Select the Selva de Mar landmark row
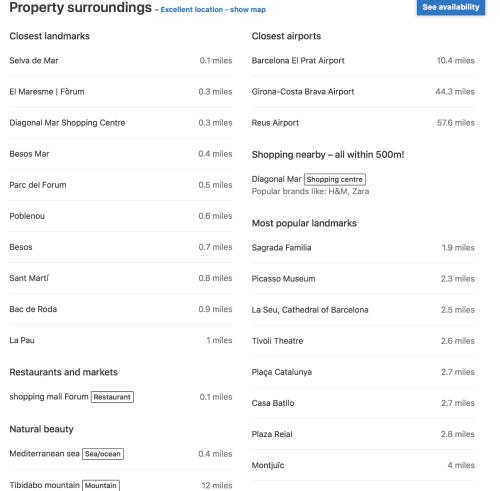The image size is (500, 491). (121, 61)
